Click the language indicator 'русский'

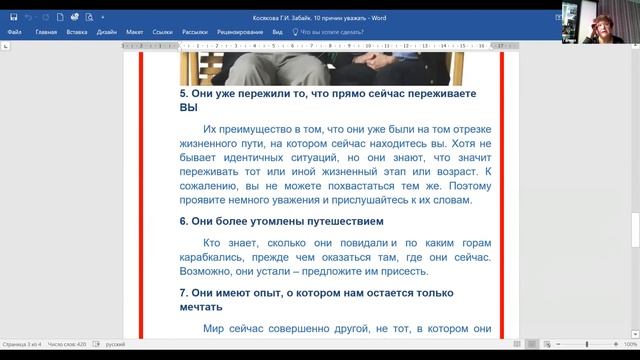coord(116,344)
